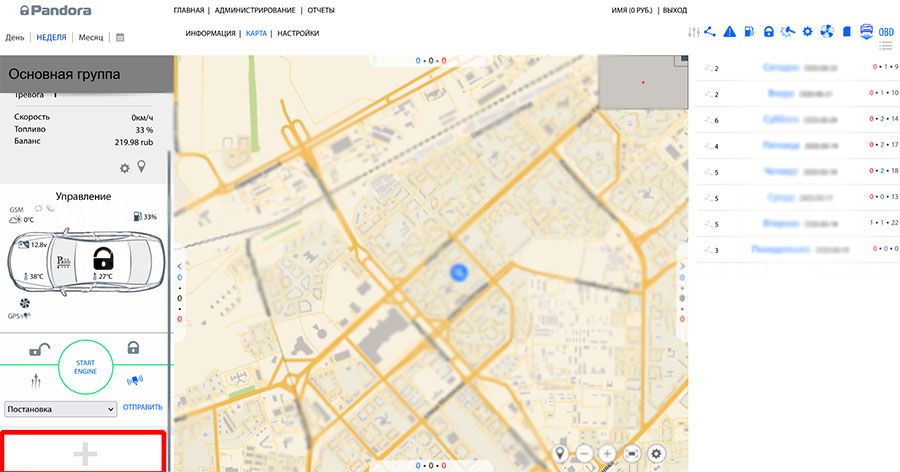The image size is (900, 472).
Task: Open the history row with 0 • 1 • 9
Action: pyautogui.click(x=798, y=68)
